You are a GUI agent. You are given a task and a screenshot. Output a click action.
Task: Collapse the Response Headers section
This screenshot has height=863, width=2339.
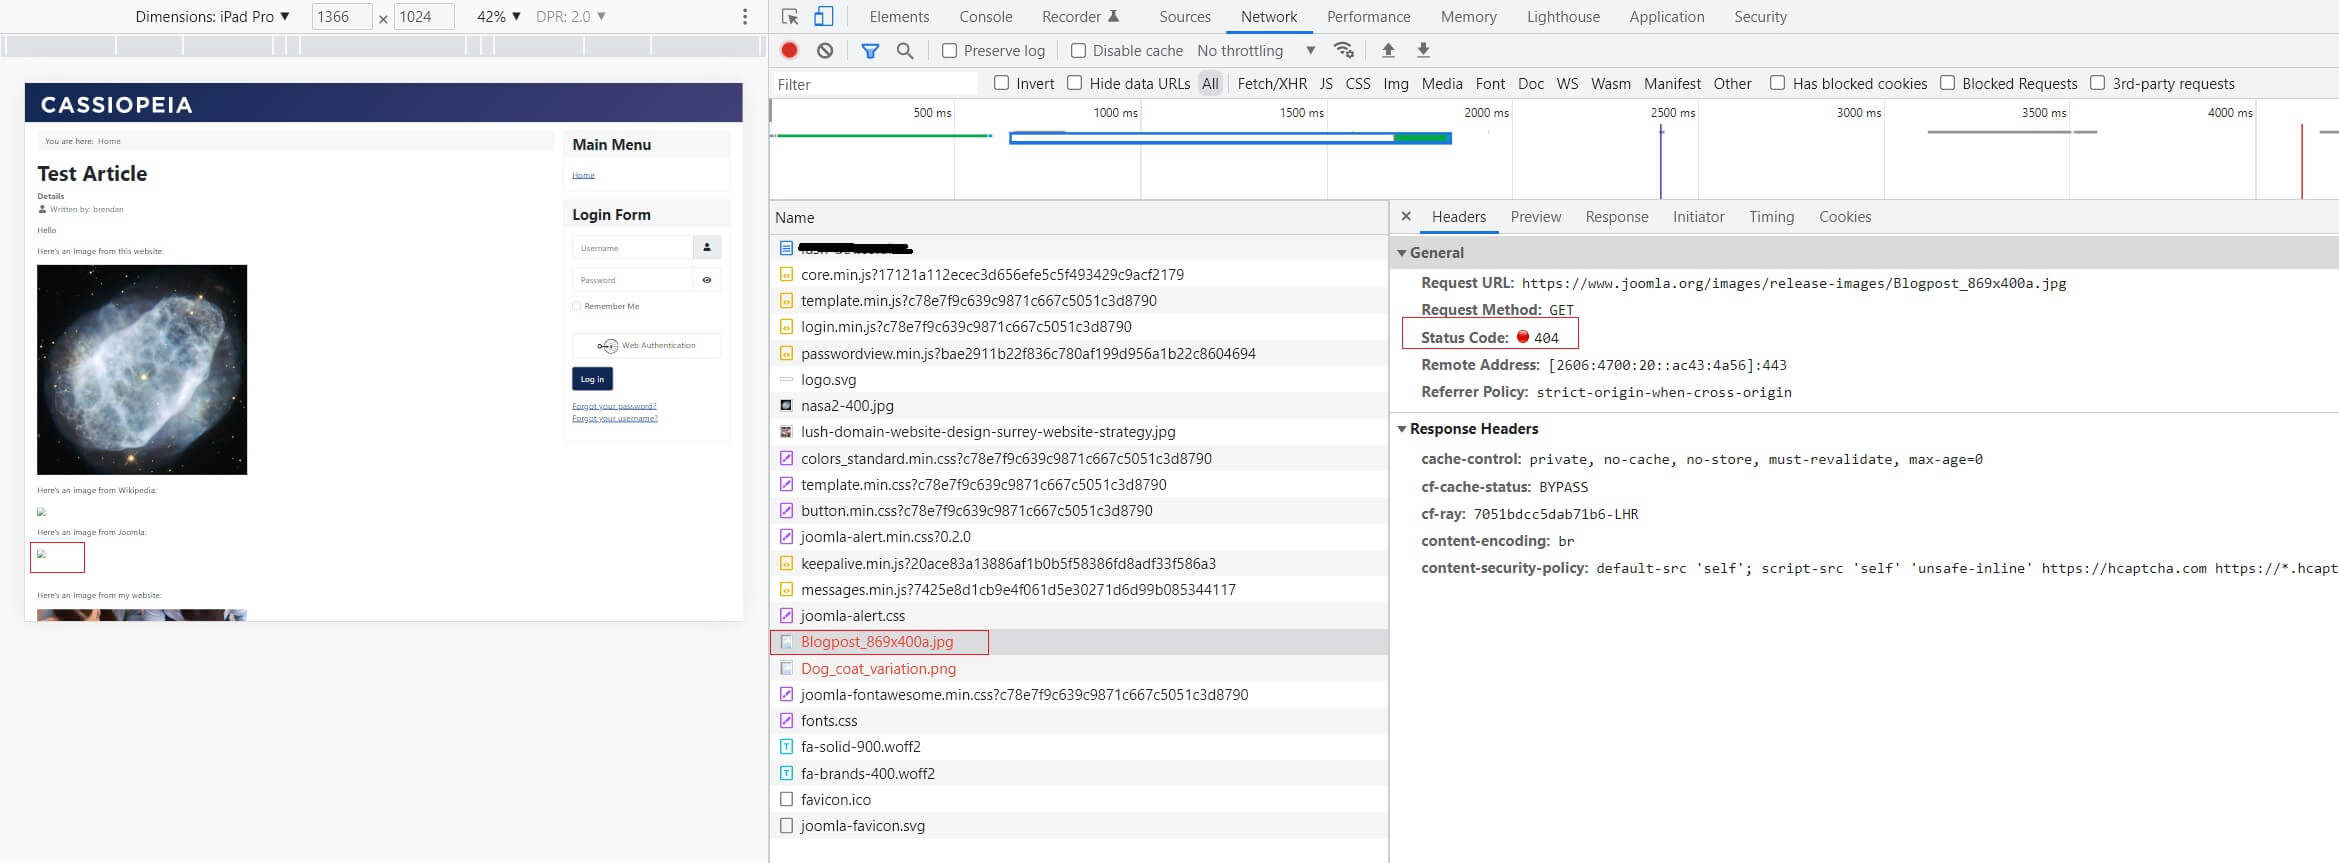(1402, 429)
